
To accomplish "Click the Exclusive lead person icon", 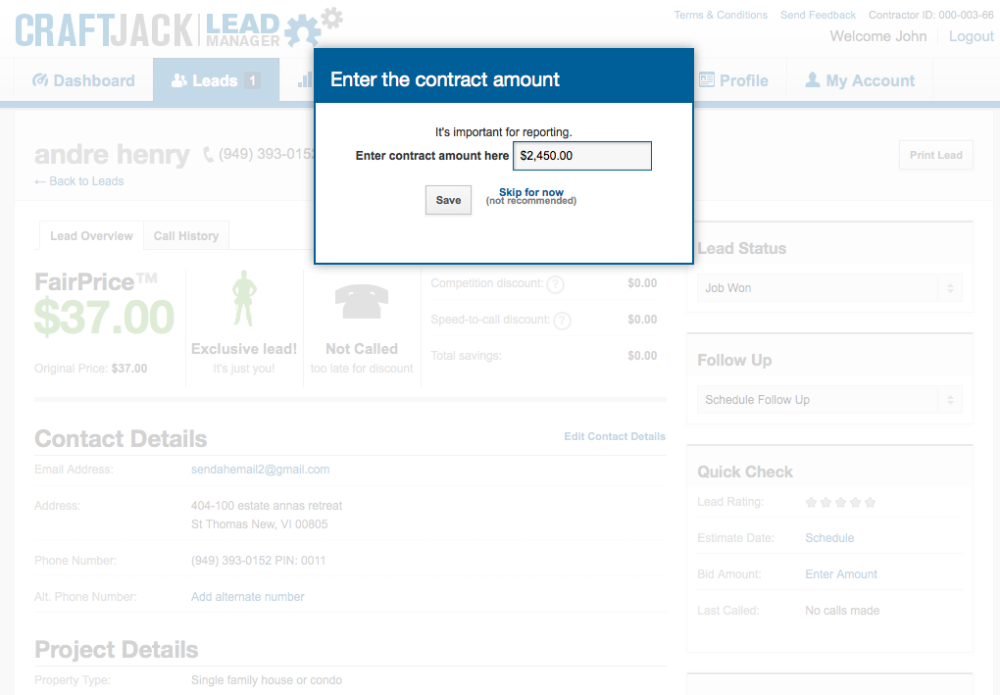I will point(244,298).
